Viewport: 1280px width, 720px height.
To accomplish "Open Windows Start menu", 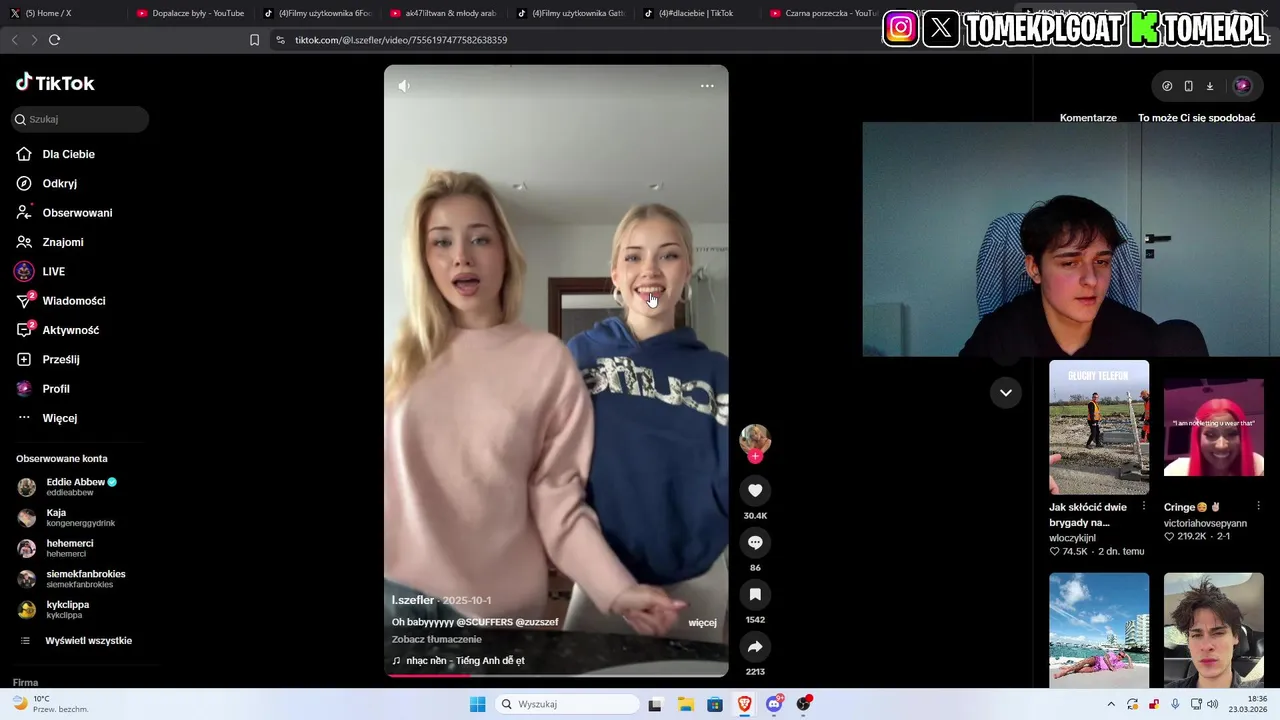I will (478, 704).
